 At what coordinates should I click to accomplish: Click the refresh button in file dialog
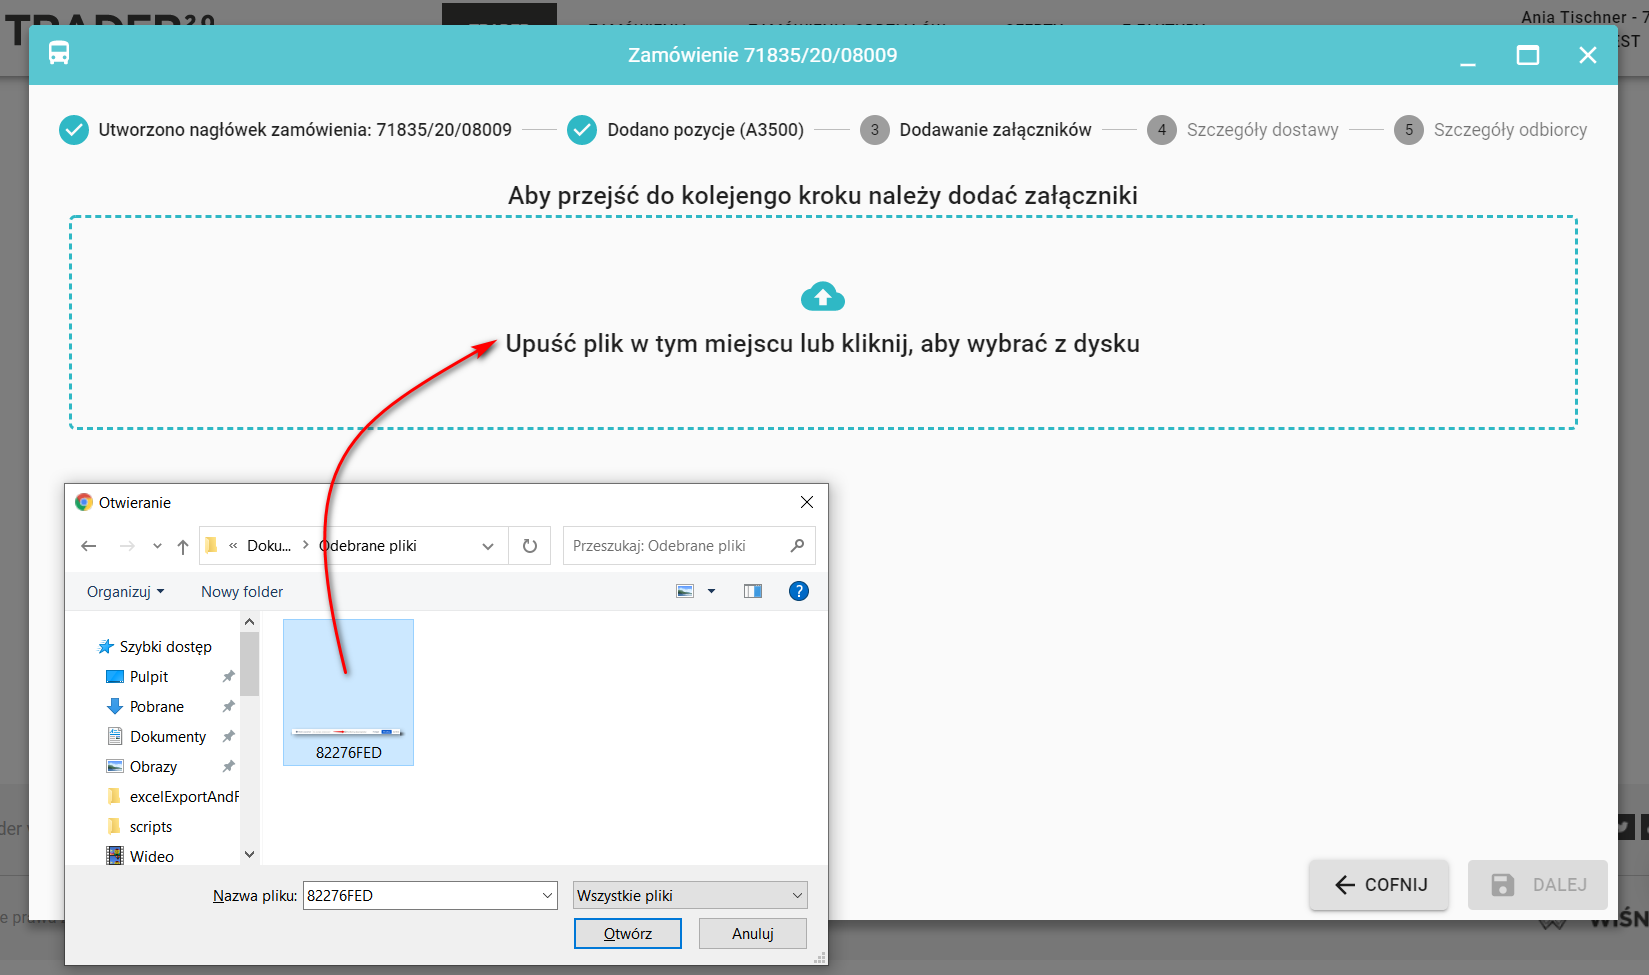tap(530, 546)
